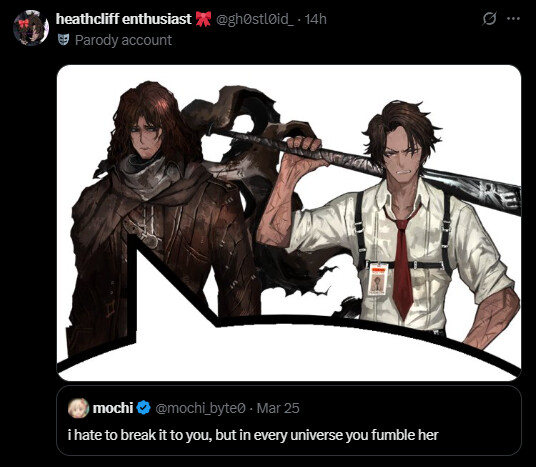
Task: Click the Parody account mask icon
Action: [x=63, y=40]
